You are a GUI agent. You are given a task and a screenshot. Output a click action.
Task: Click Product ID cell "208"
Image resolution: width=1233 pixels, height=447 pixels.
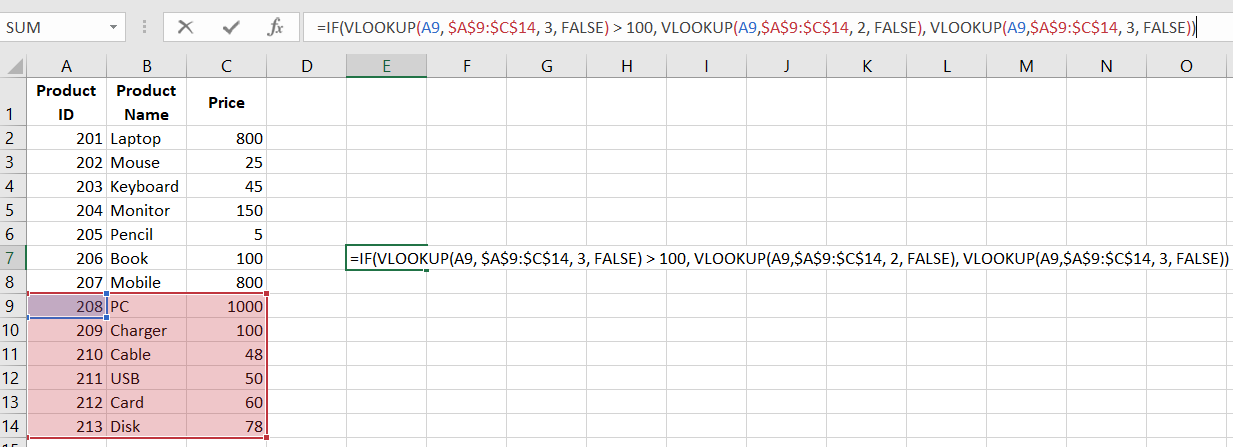[66, 306]
